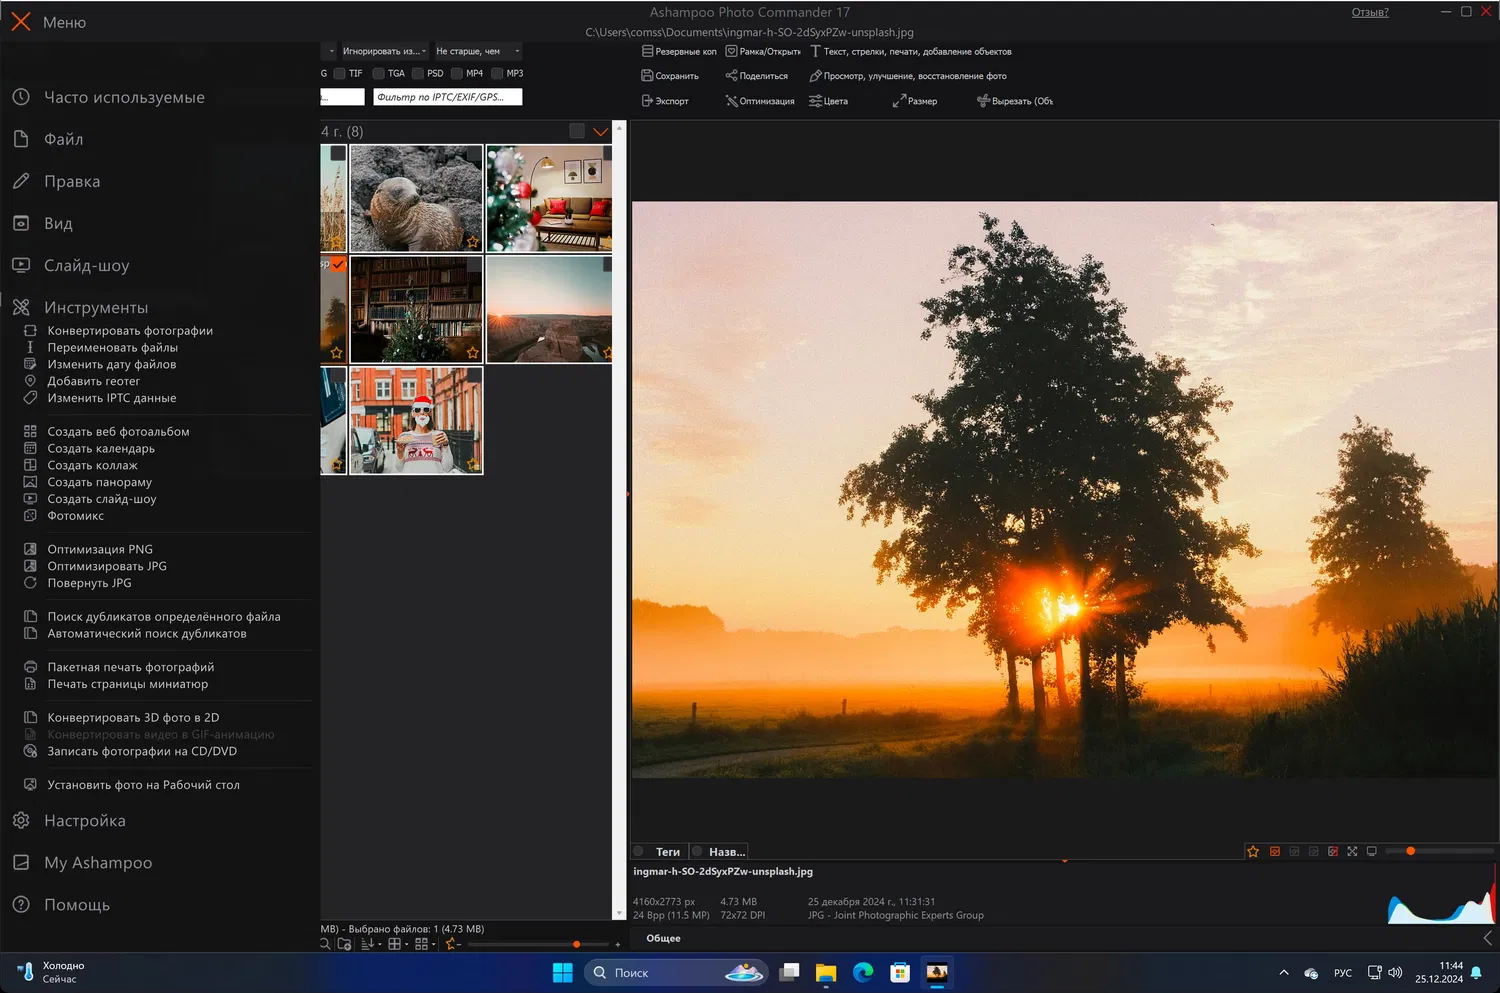Open the "Не старше, чем" dropdown
Screen dimensions: 1500x993
coord(477,51)
